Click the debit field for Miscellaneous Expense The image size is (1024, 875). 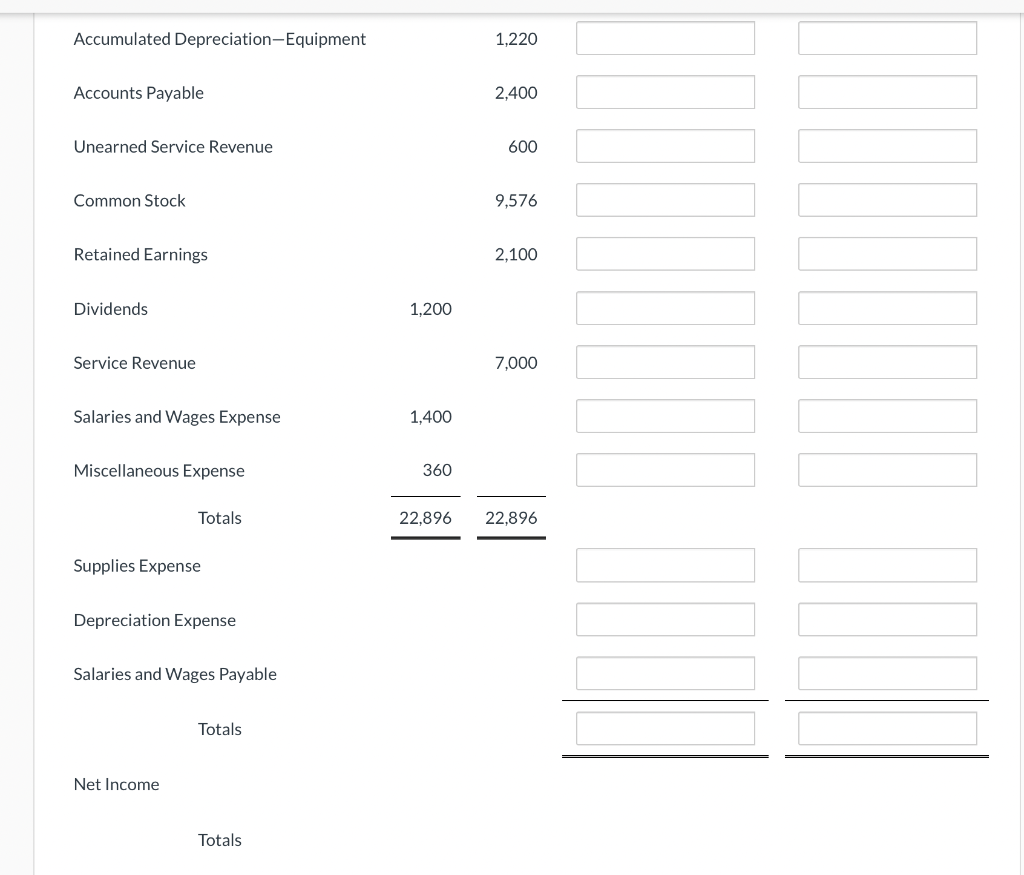pyautogui.click(x=665, y=469)
